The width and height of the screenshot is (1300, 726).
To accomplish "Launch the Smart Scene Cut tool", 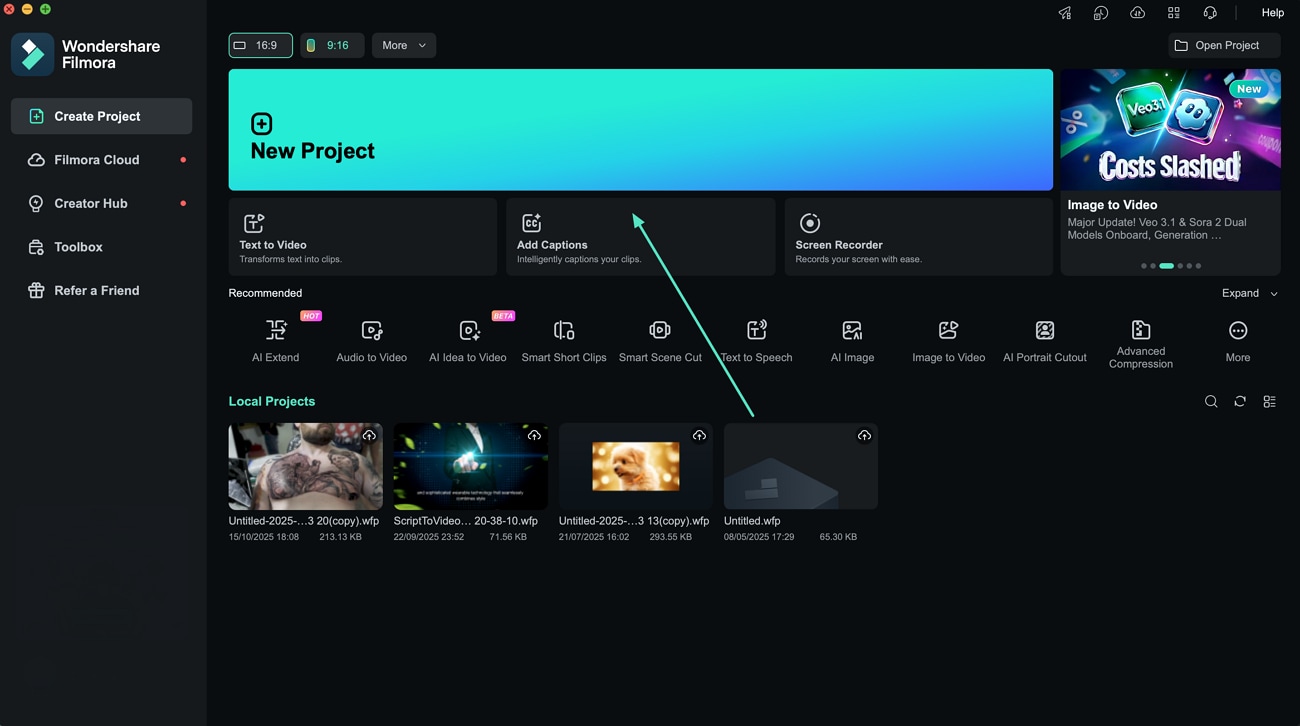I will pos(660,342).
